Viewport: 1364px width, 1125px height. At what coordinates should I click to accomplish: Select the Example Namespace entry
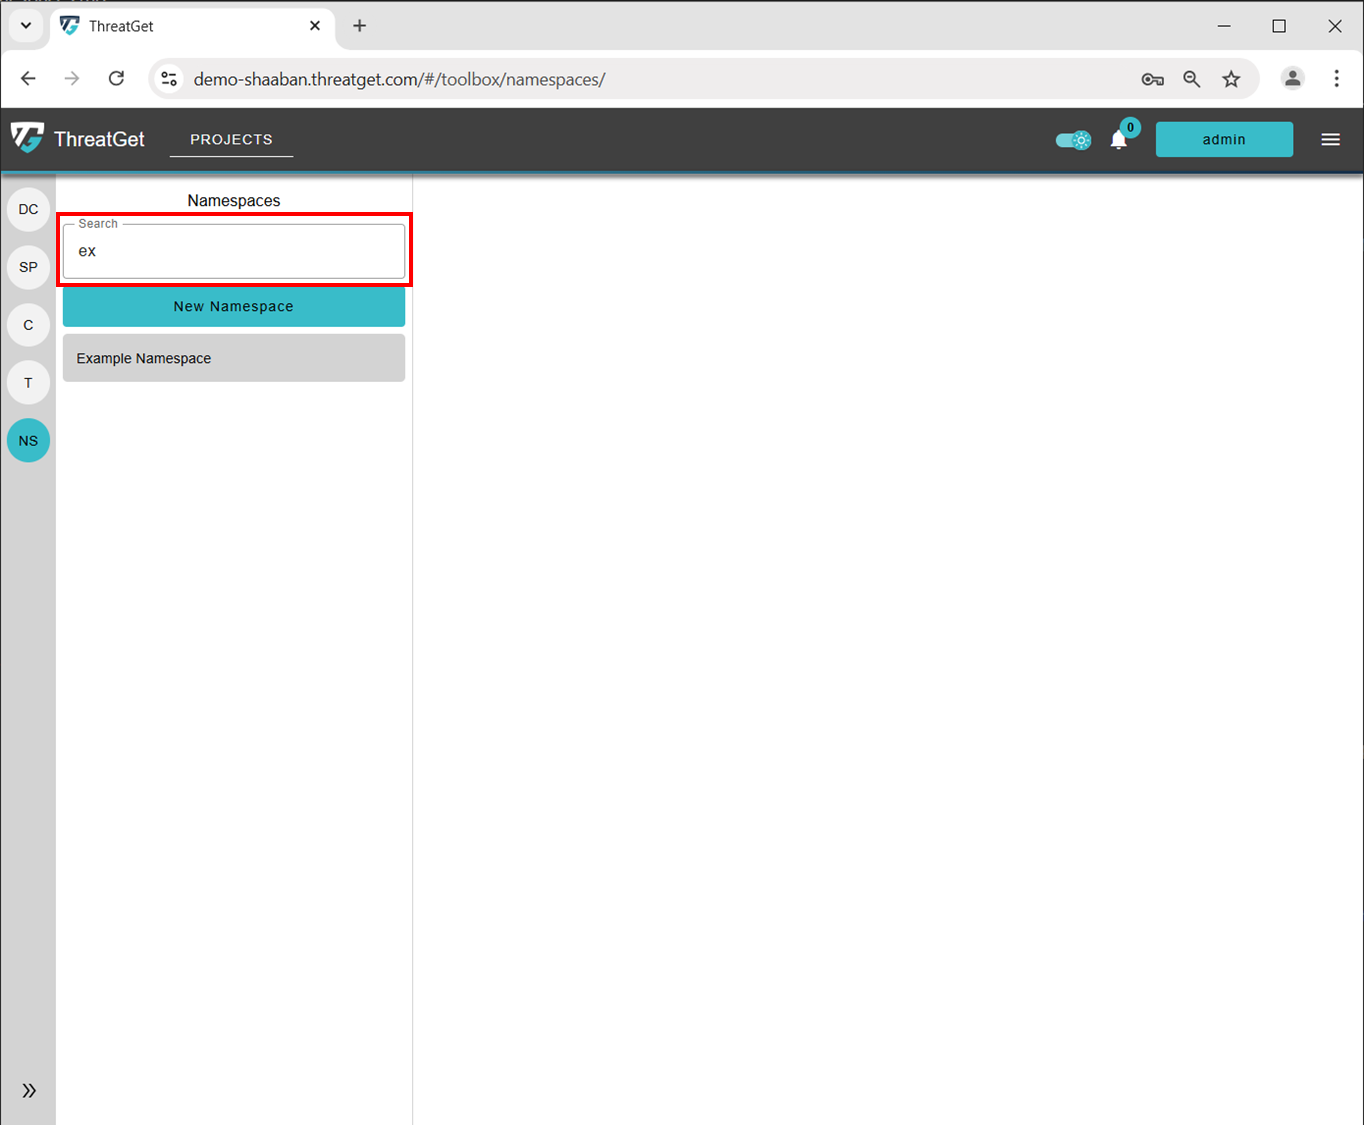click(x=233, y=357)
